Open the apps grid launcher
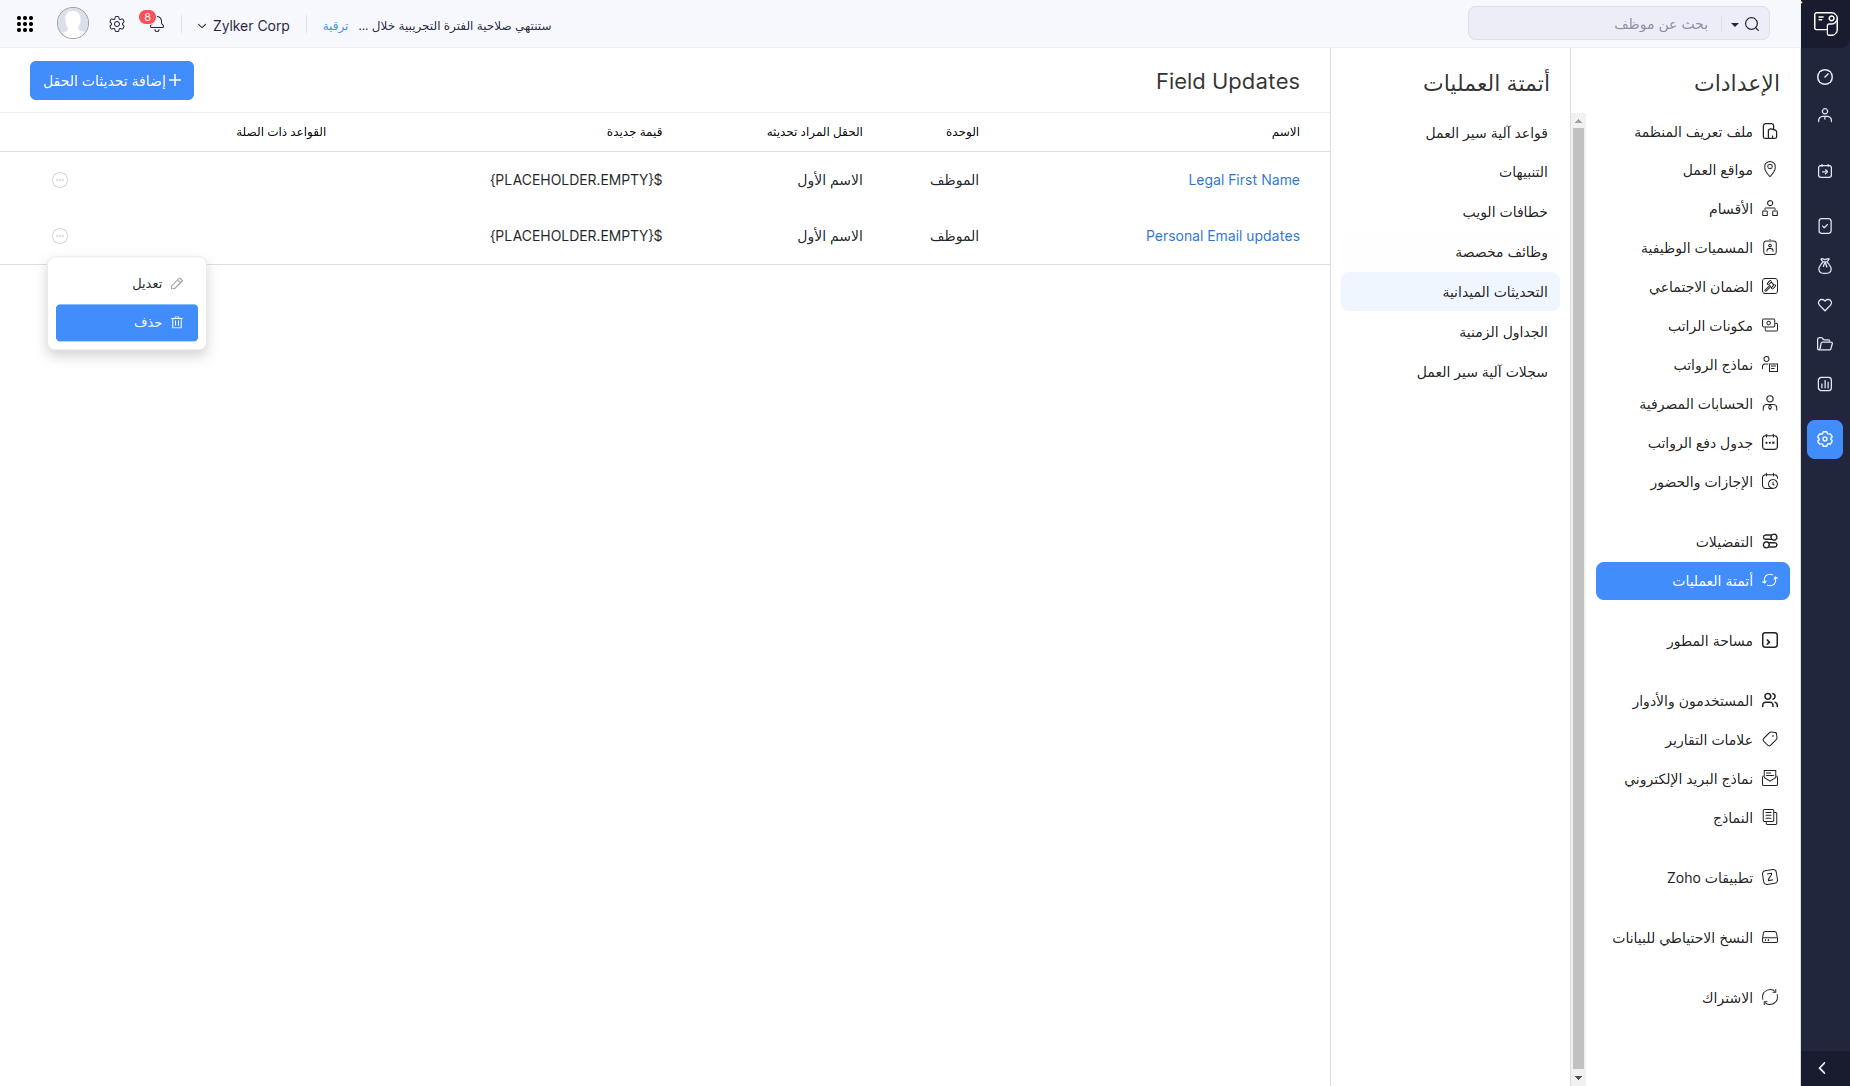1850x1086 pixels. pyautogui.click(x=25, y=24)
